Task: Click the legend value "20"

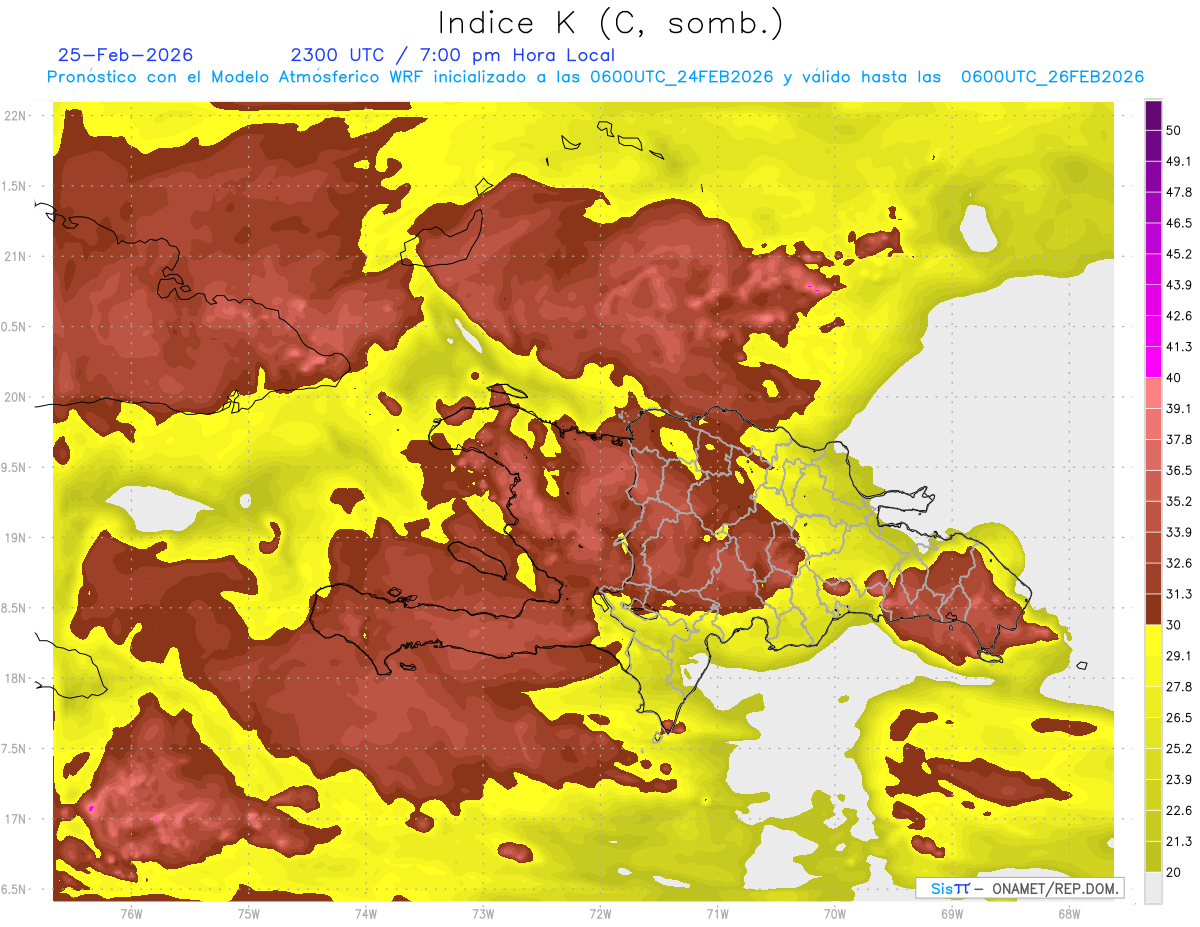Action: 1174,872
